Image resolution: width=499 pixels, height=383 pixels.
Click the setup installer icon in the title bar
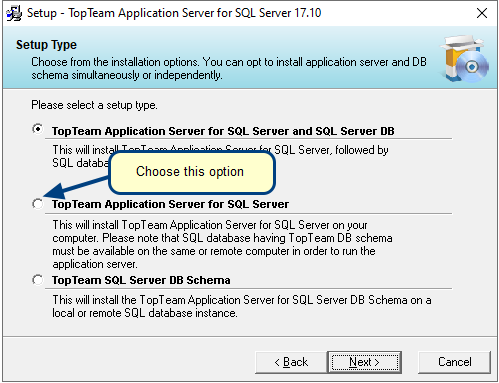[14, 13]
